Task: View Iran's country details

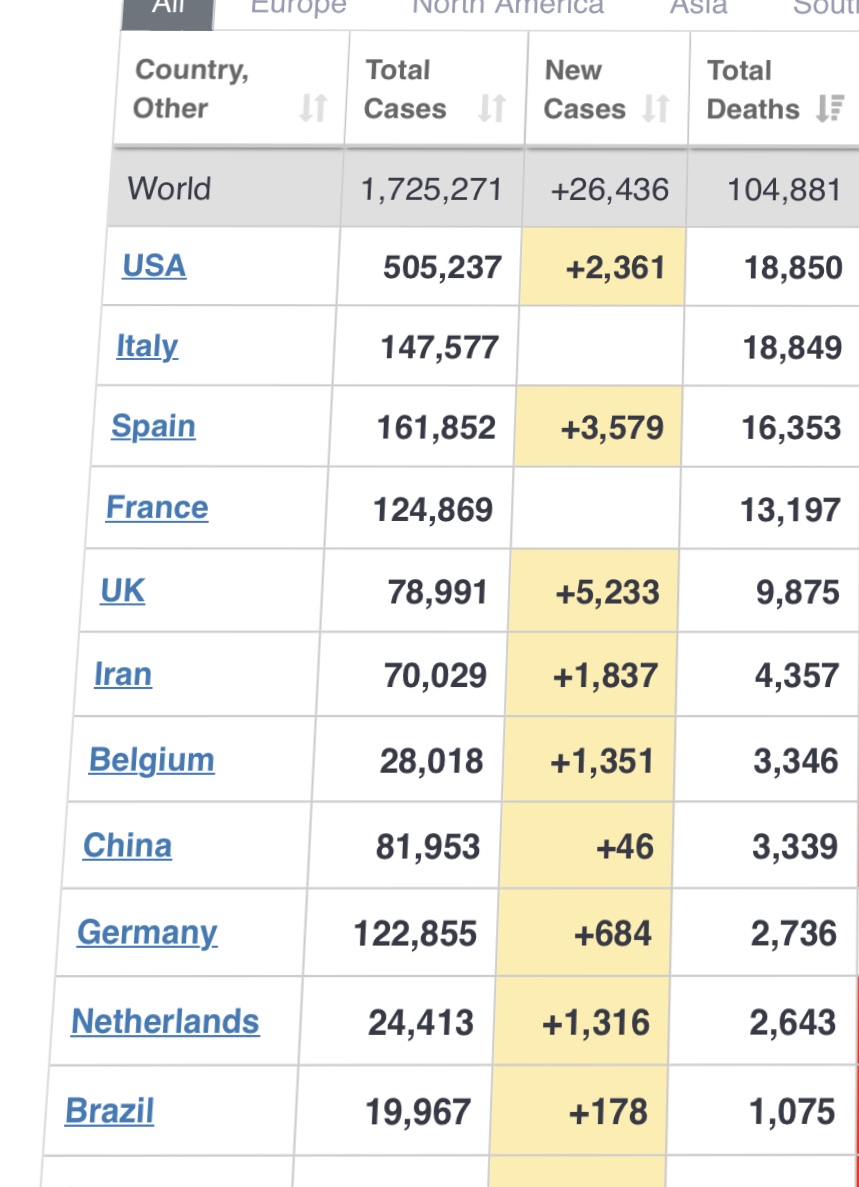Action: click(123, 675)
